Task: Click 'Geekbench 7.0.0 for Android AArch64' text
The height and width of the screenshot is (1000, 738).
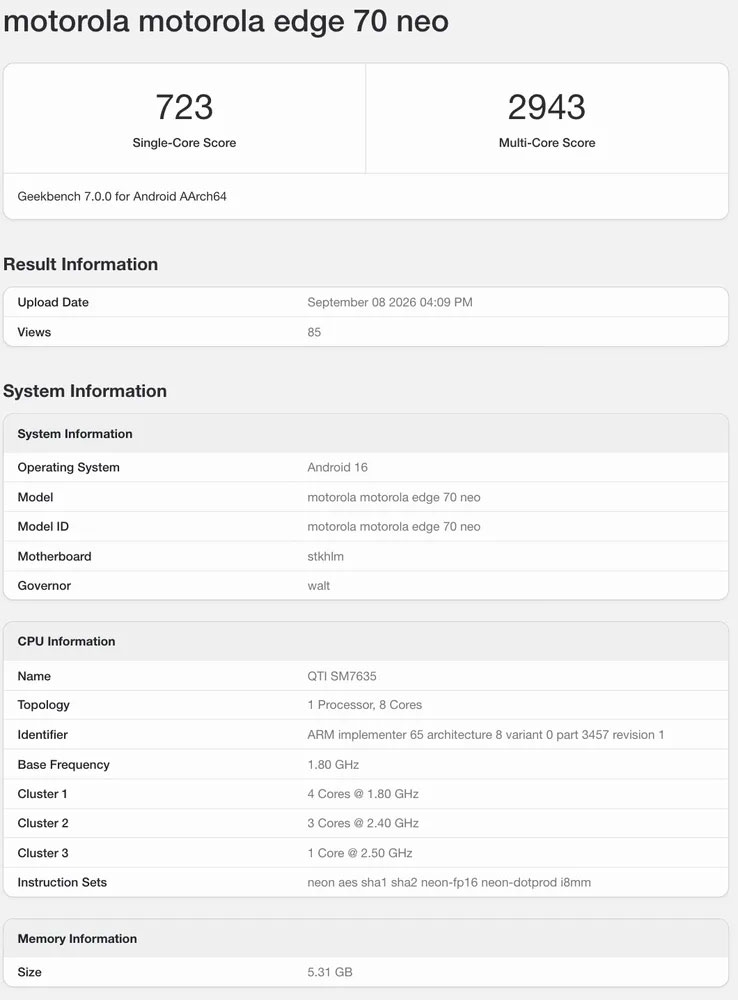Action: pos(122,196)
